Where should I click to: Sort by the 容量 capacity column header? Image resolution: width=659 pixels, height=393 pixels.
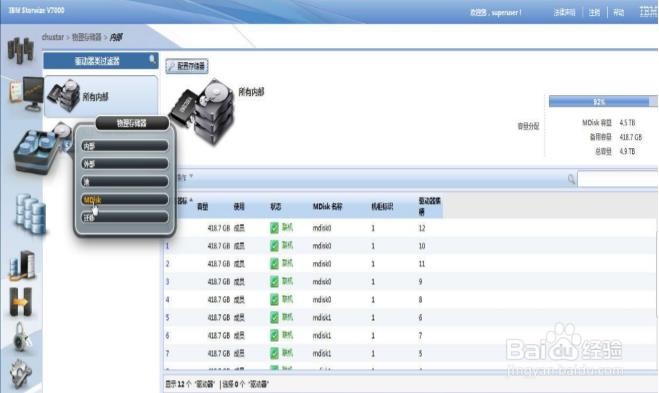tap(203, 206)
